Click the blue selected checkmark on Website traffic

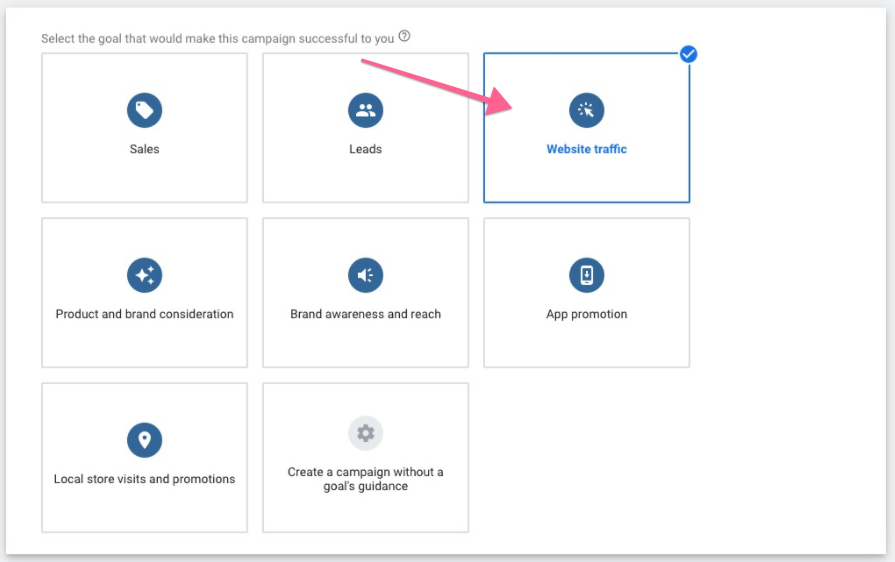coord(688,54)
